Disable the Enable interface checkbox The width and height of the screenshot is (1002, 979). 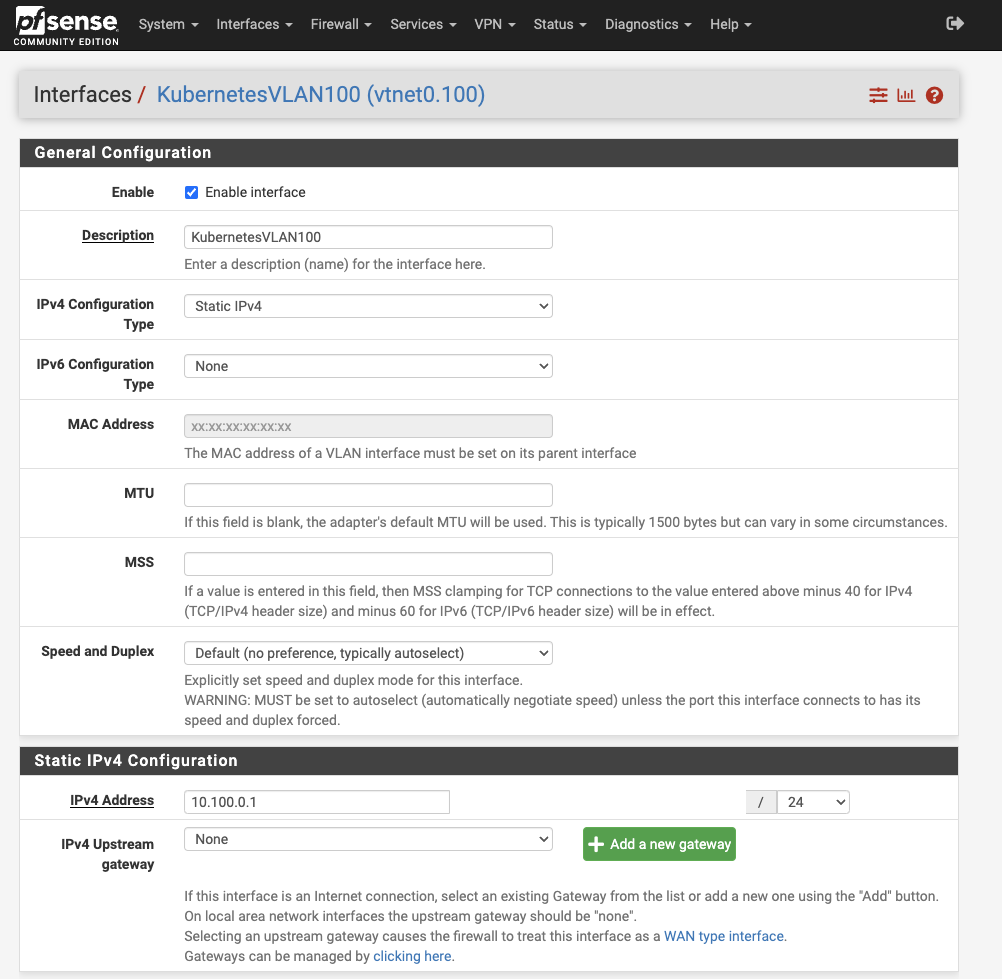[x=191, y=192]
